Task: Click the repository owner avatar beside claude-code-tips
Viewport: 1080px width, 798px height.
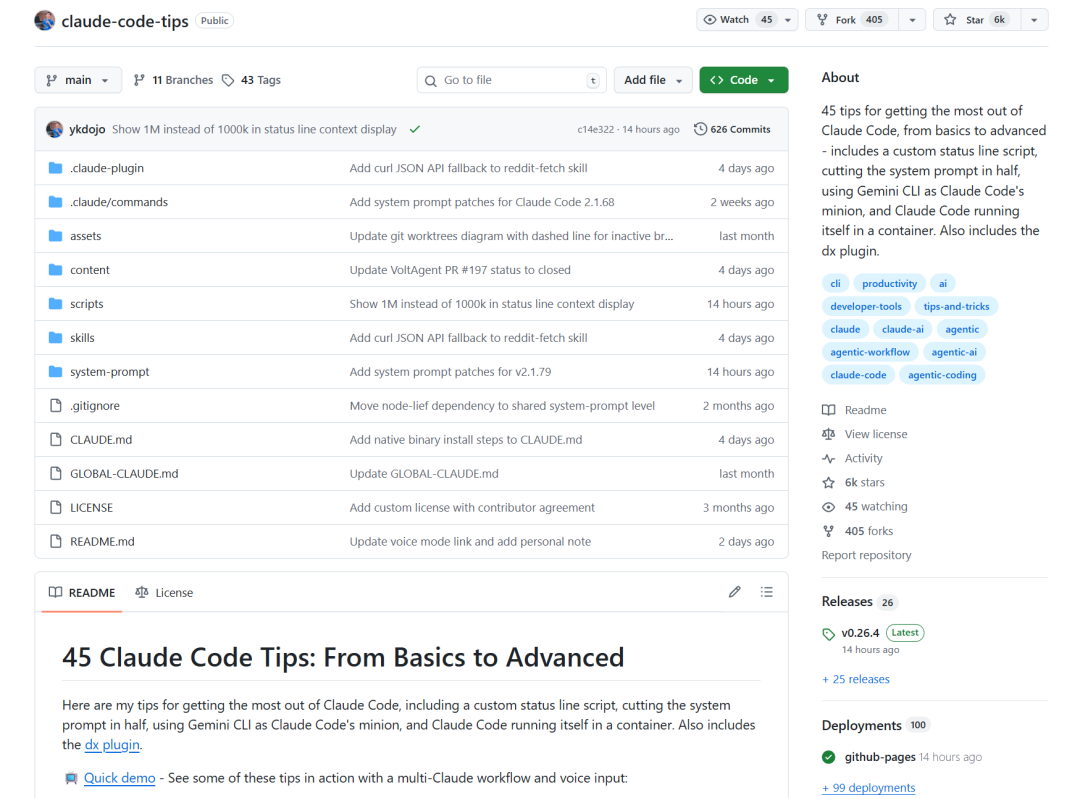Action: point(45,21)
